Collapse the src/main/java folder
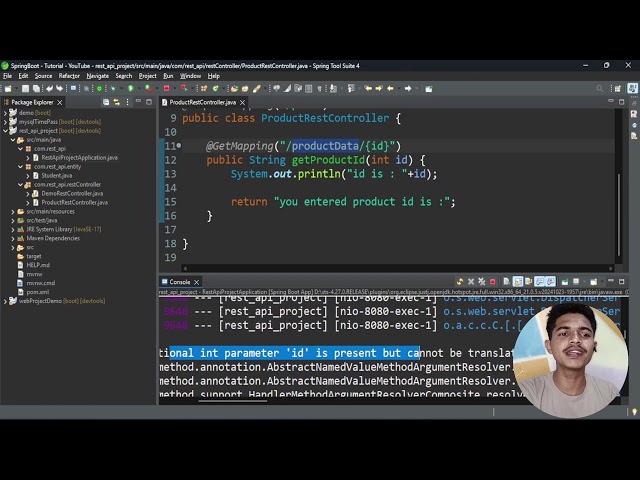 tap(13, 140)
